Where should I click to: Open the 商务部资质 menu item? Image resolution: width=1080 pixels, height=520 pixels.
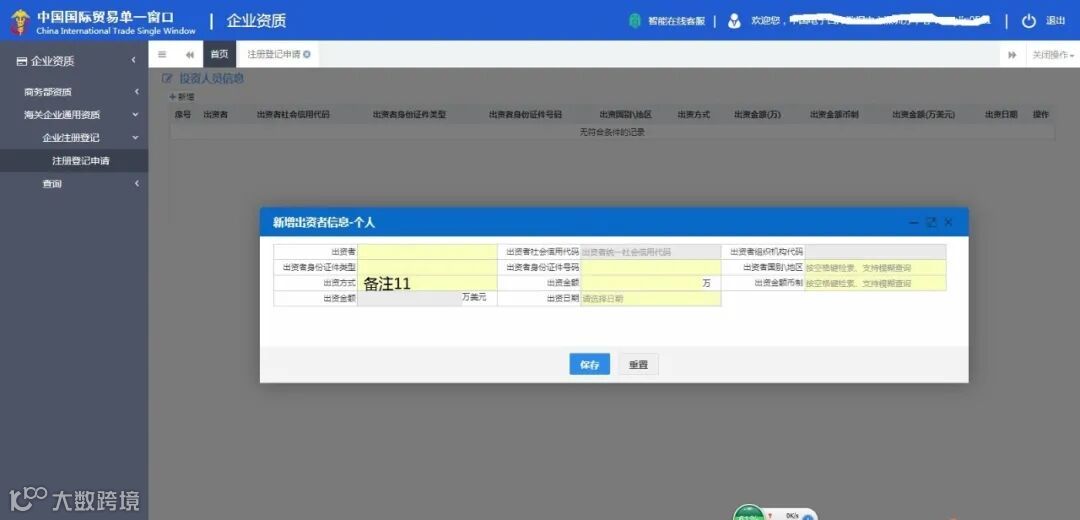pos(48,92)
